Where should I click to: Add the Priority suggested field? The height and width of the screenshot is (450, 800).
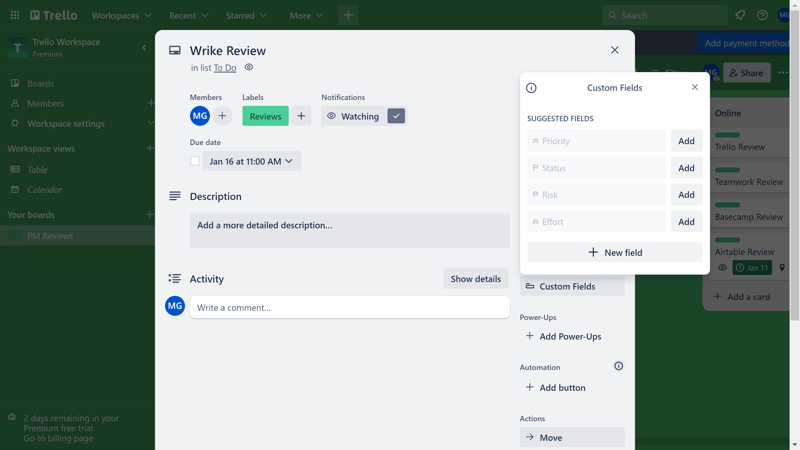pos(686,141)
